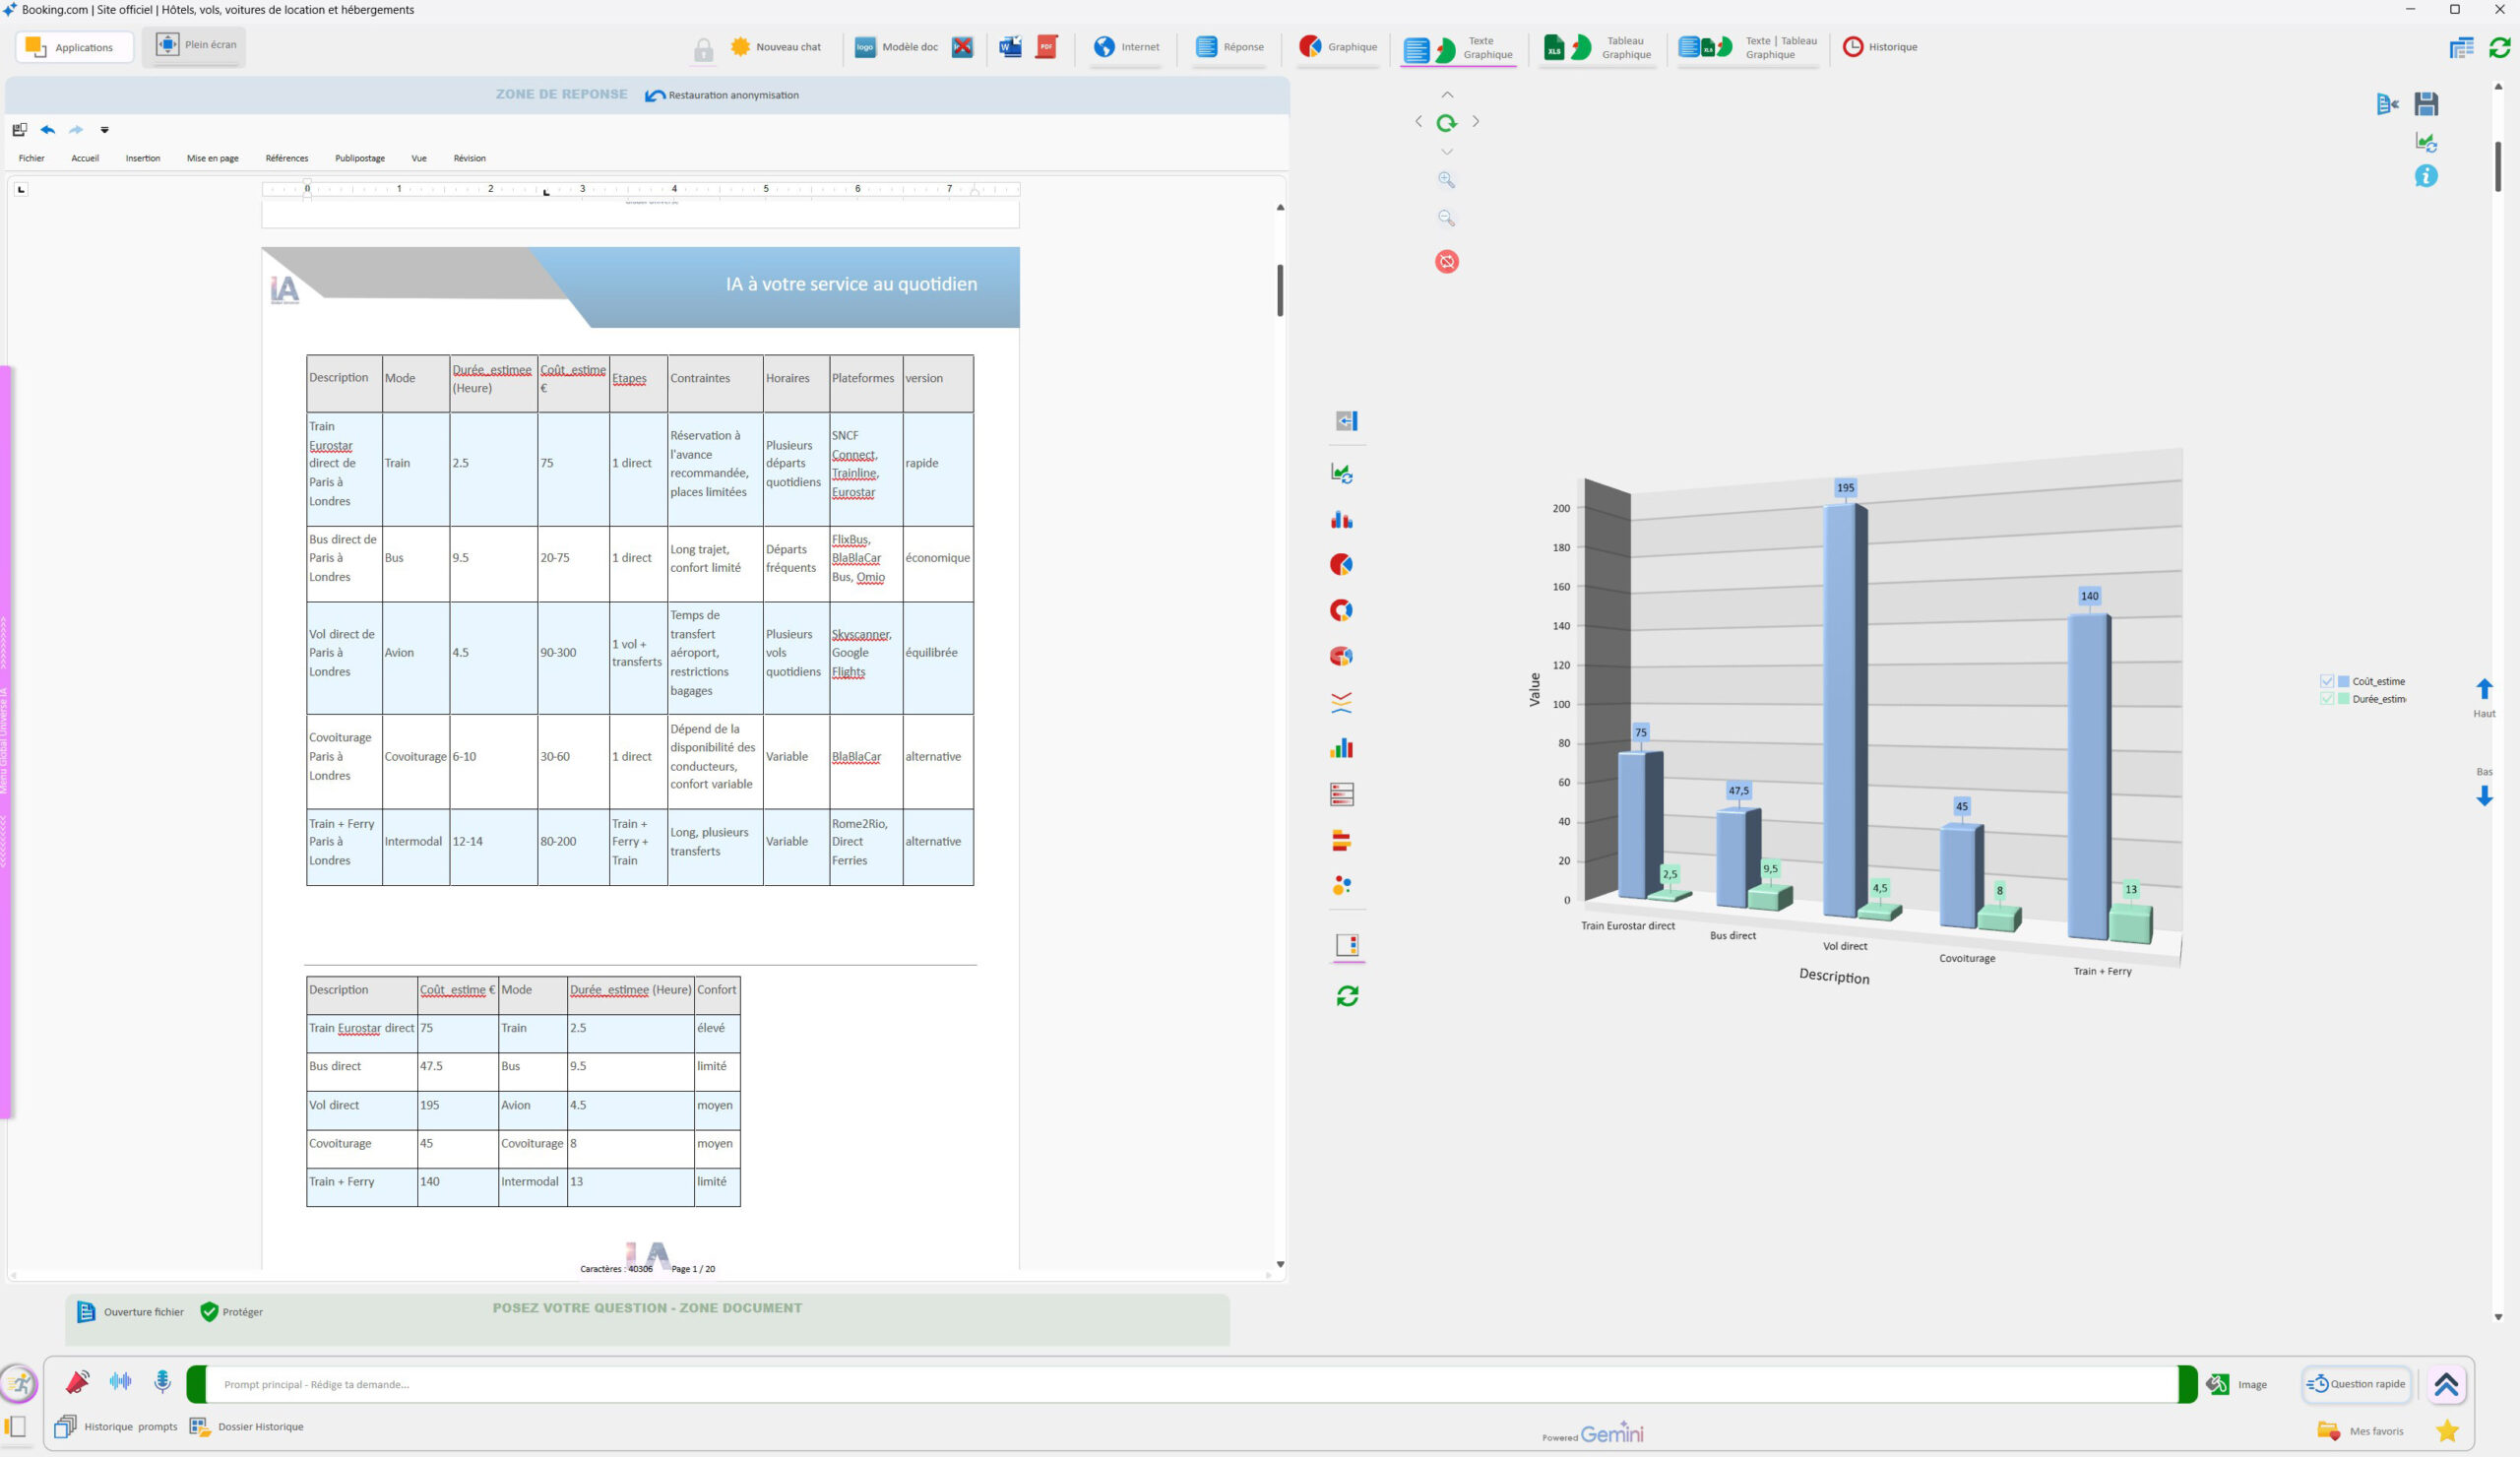This screenshot has height=1457, width=2520.
Task: Click the red cancel icon below zoom
Action: [1446, 262]
